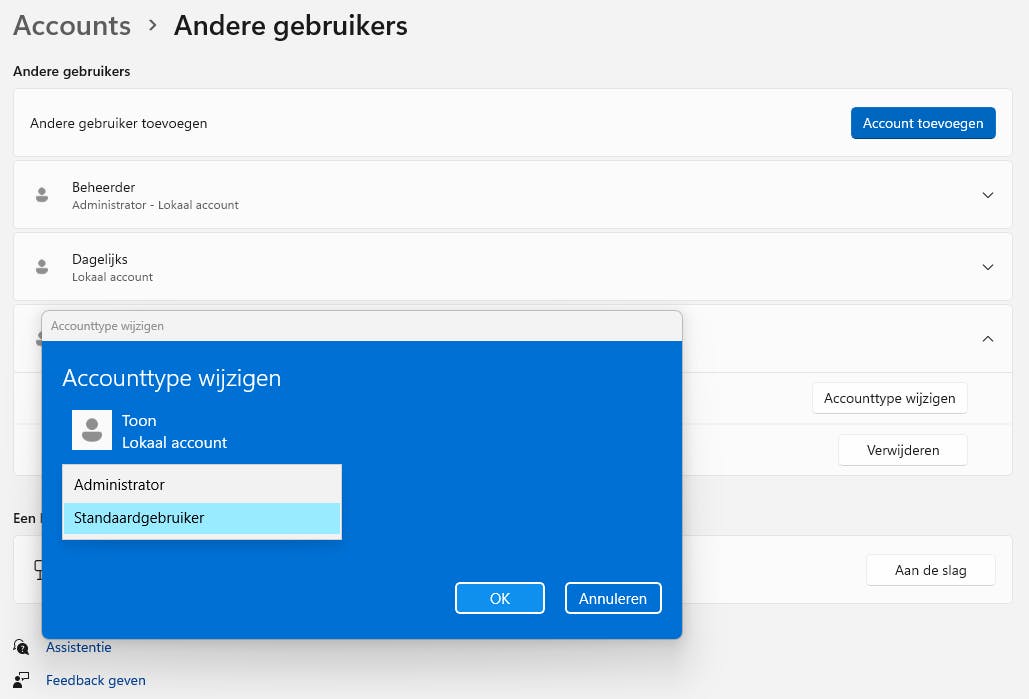Open the Assistentie link
This screenshot has height=699, width=1029.
(79, 647)
